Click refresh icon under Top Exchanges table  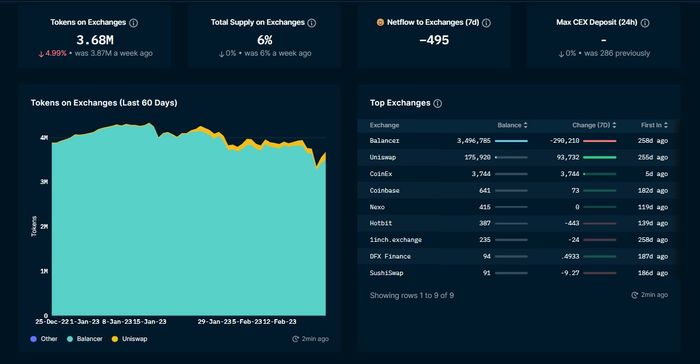tap(634, 295)
